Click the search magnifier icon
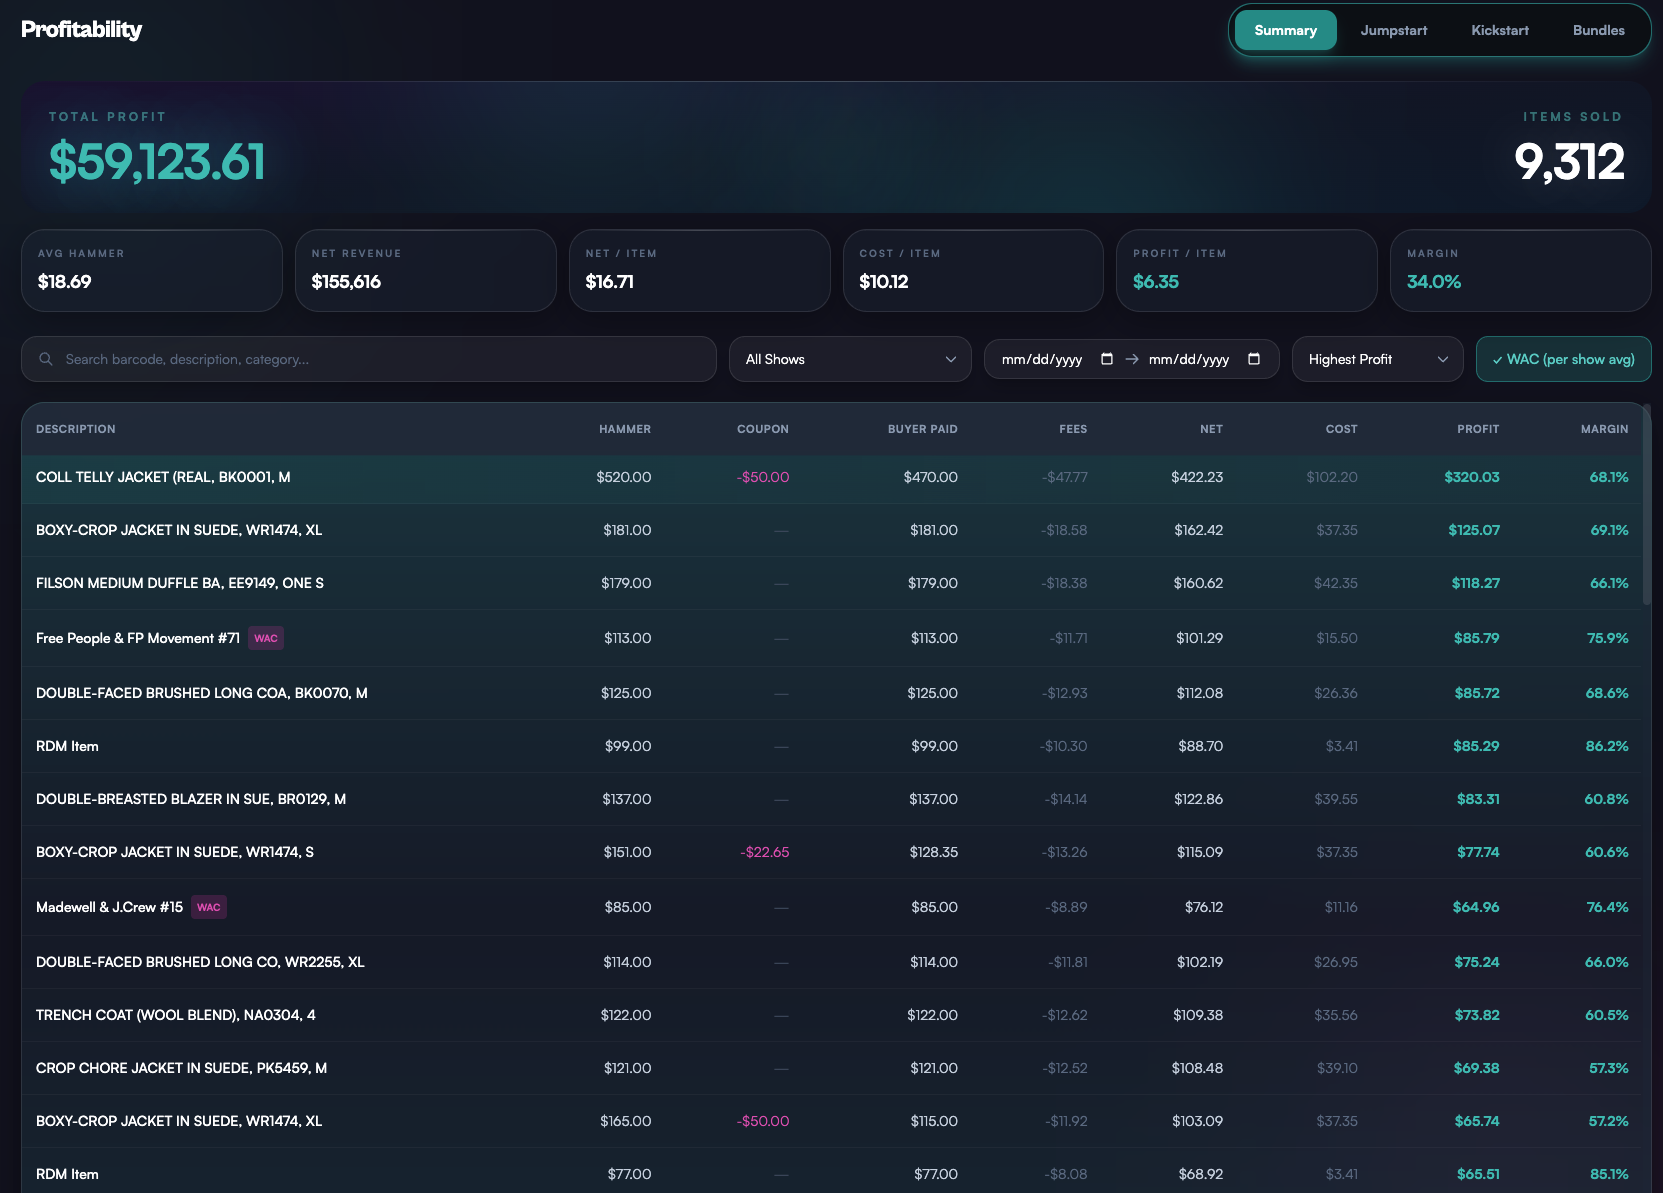 46,359
